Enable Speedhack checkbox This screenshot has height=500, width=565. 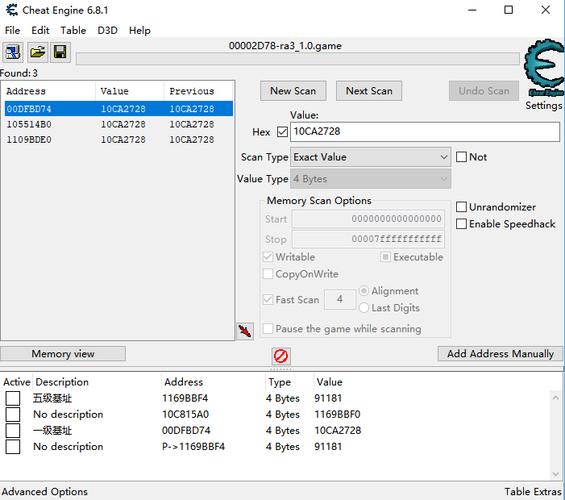tap(462, 224)
